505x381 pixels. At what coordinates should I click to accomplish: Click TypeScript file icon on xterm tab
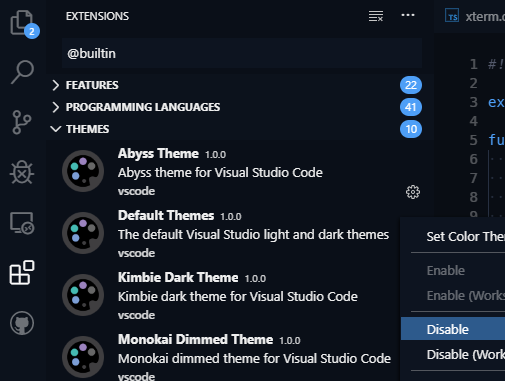coord(452,16)
